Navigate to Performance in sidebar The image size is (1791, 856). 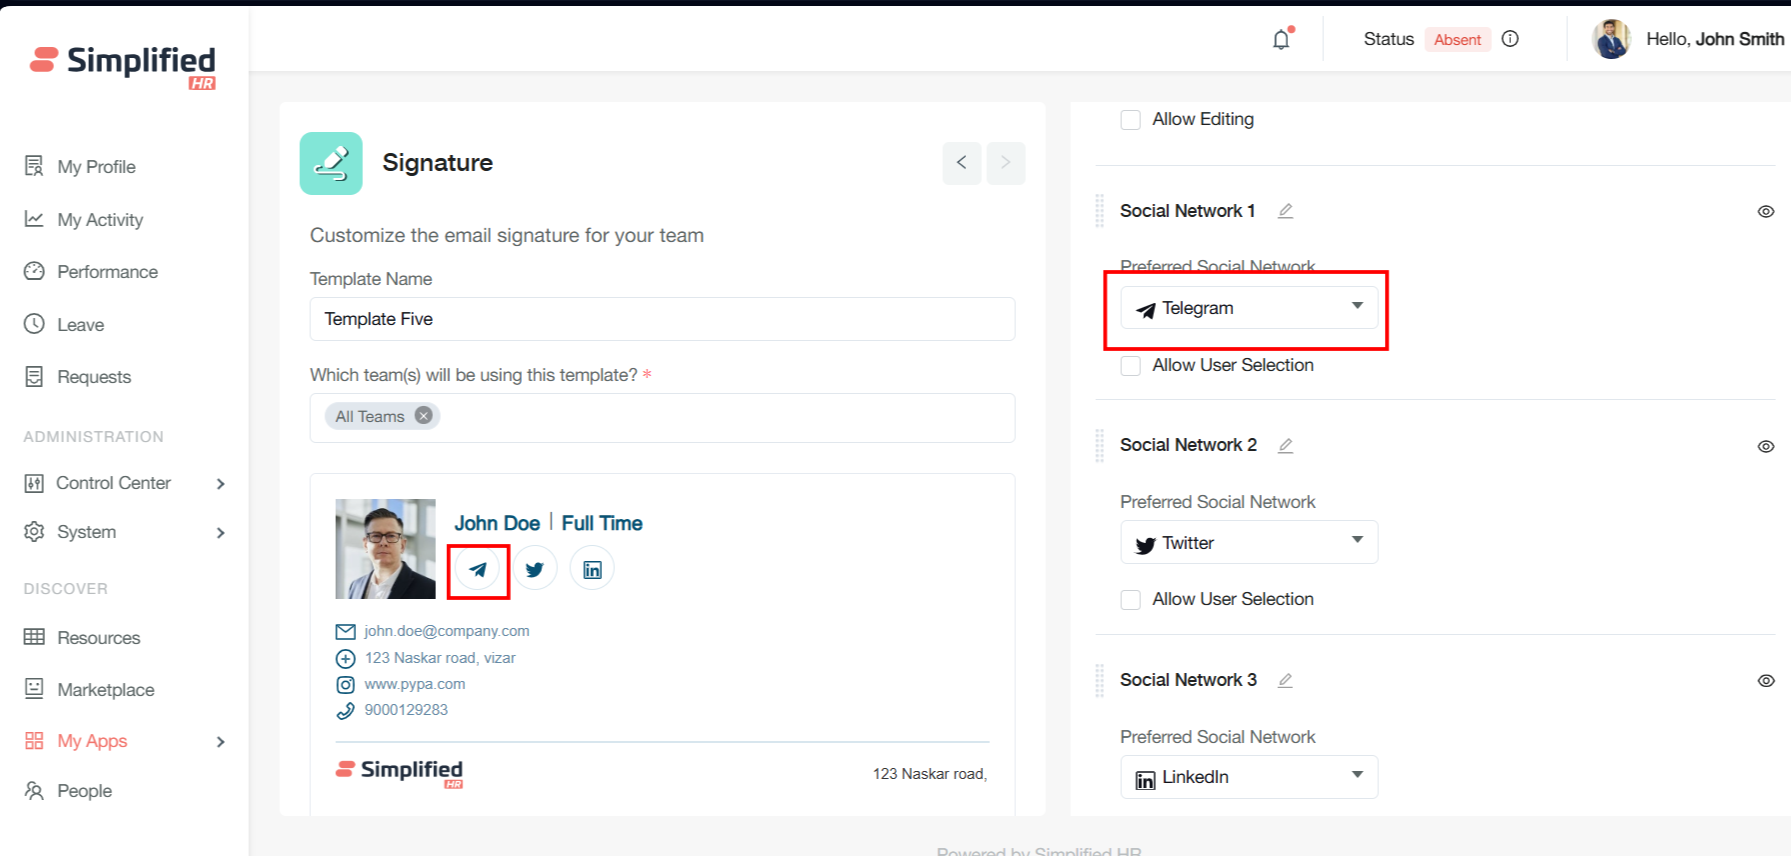pyautogui.click(x=107, y=272)
